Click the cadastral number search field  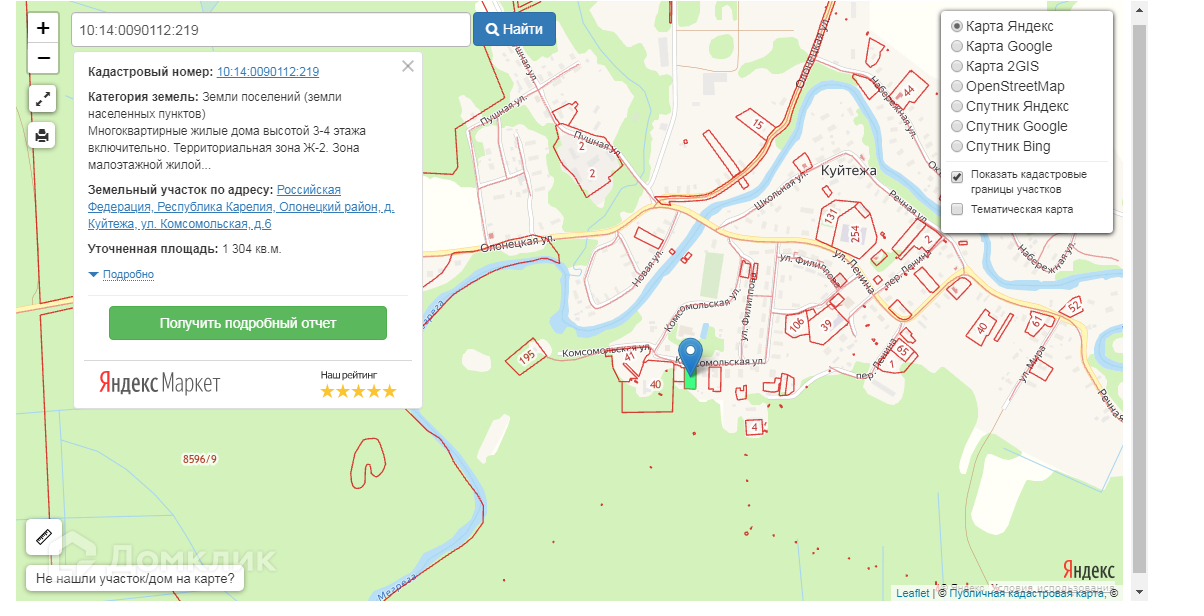[x=270, y=30]
